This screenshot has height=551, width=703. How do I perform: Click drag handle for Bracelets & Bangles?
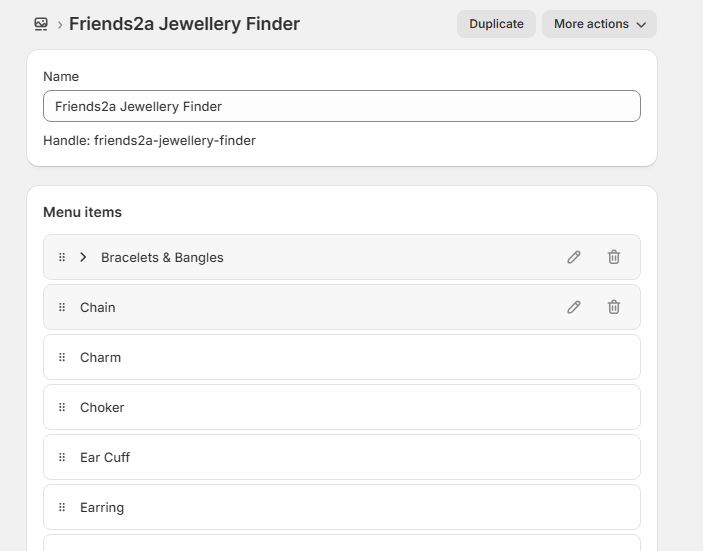62,257
